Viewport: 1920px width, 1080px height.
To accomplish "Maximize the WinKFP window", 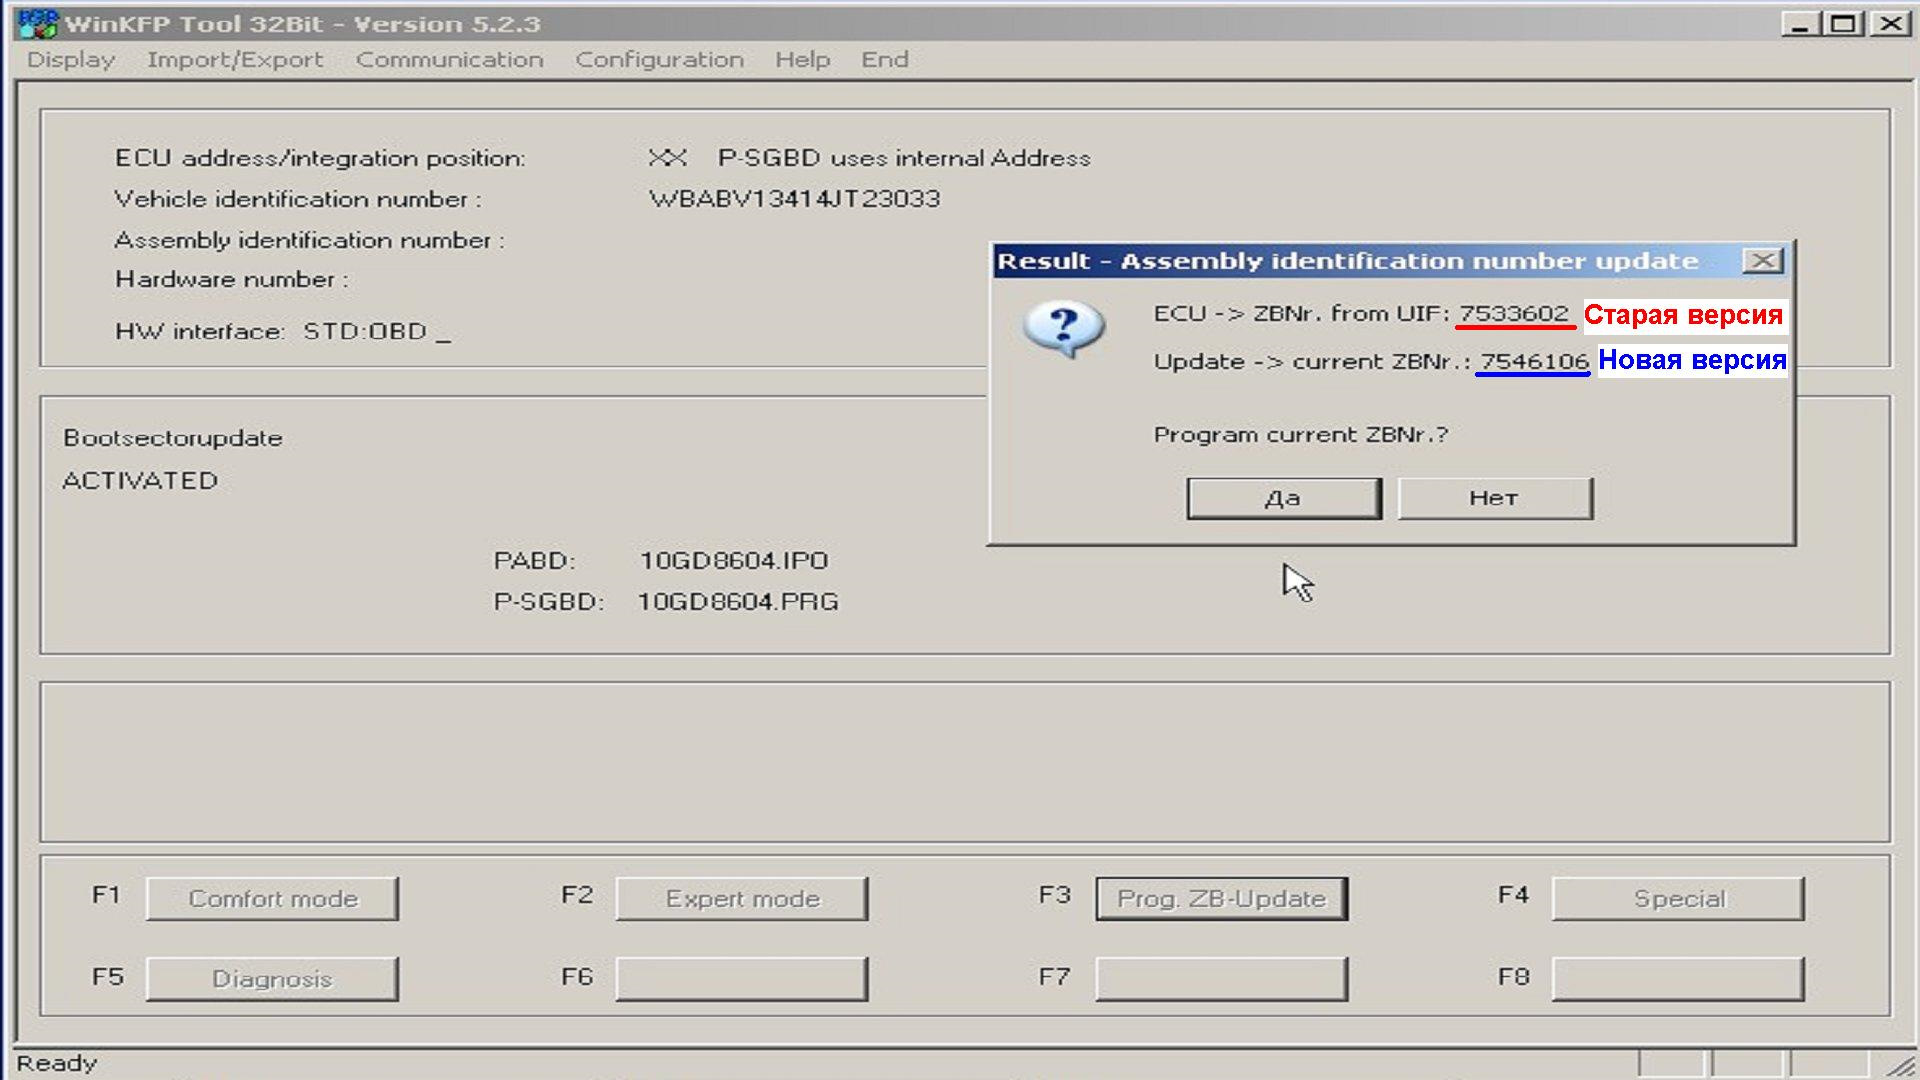I will pos(1843,23).
